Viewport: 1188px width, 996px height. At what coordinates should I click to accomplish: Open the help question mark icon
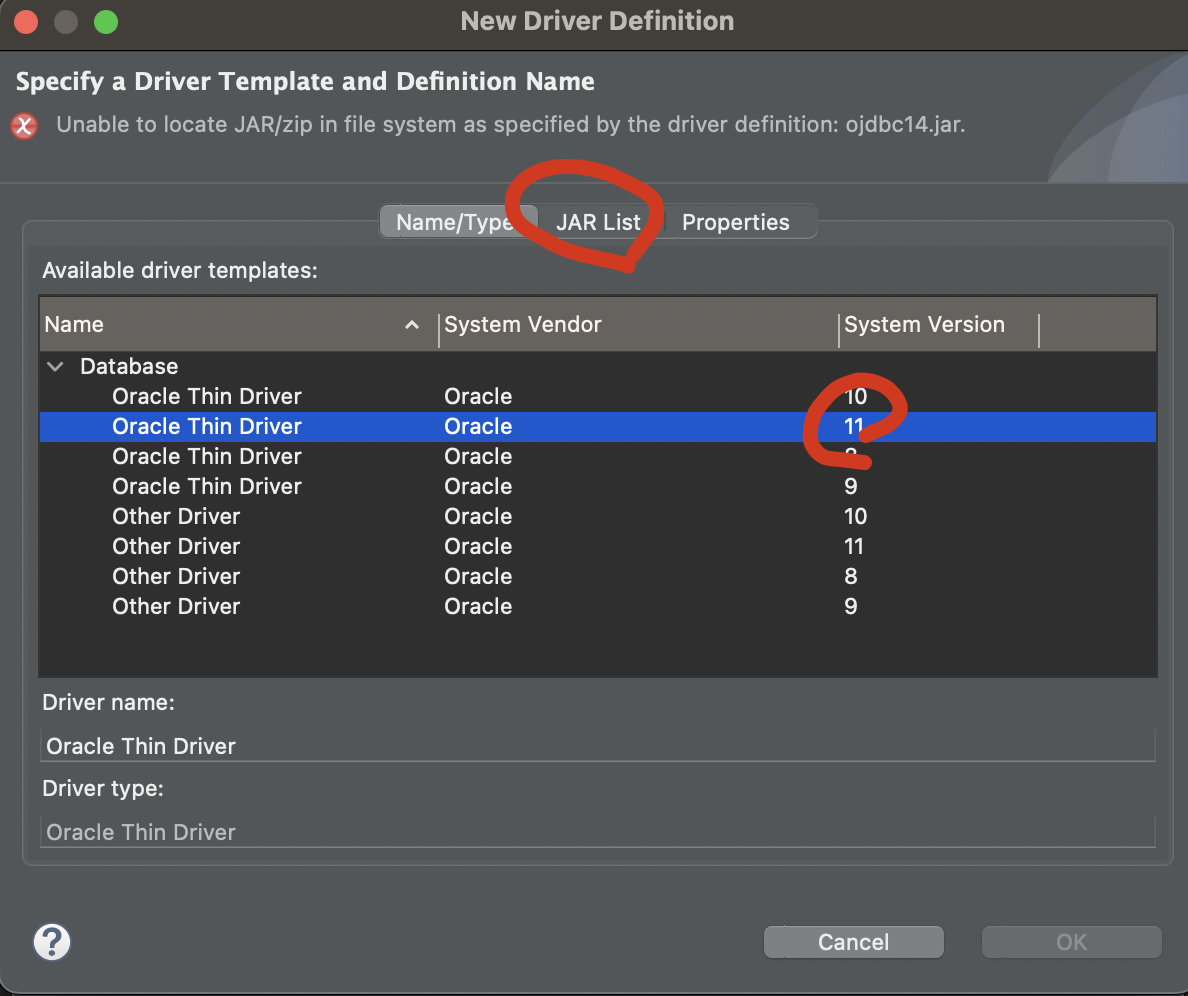click(x=52, y=941)
